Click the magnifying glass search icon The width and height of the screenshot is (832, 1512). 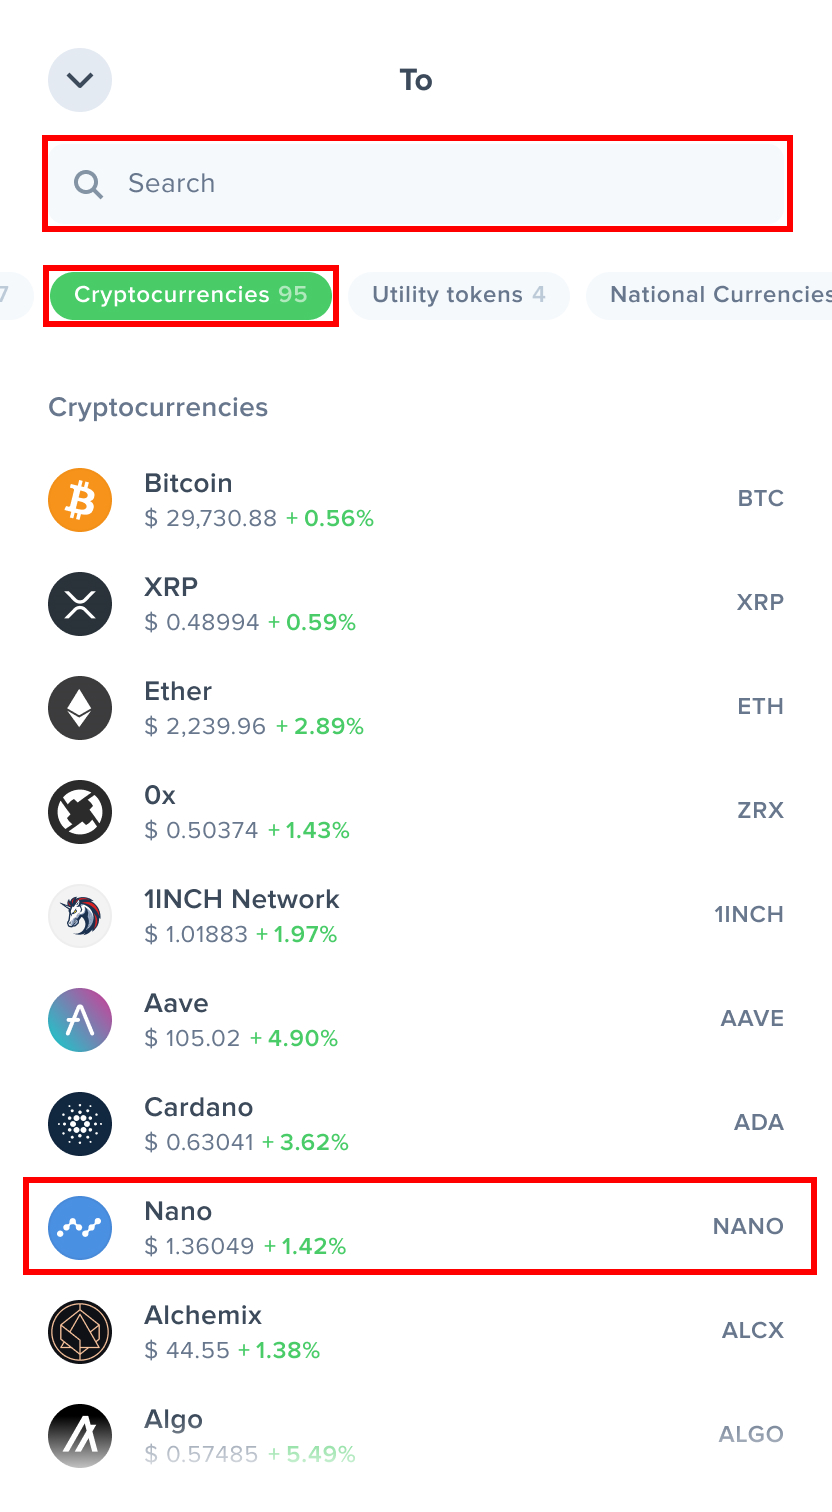88,184
